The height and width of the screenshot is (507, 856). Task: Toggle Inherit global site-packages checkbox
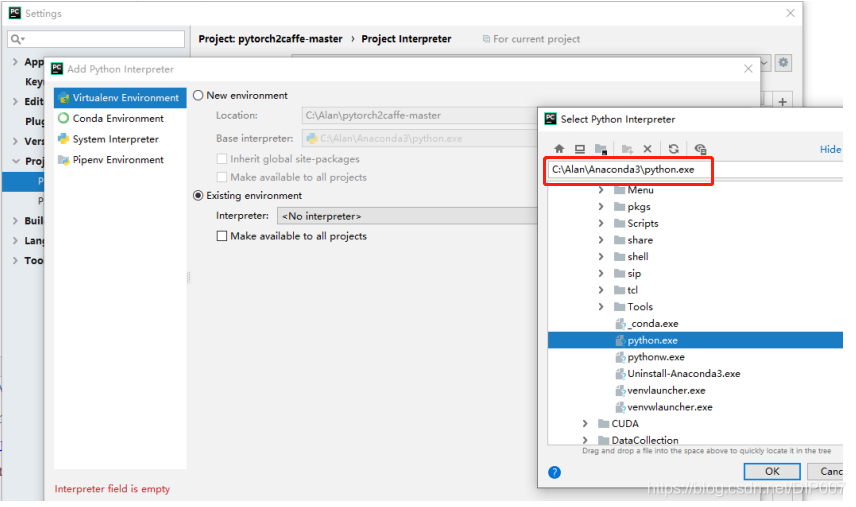[222, 159]
